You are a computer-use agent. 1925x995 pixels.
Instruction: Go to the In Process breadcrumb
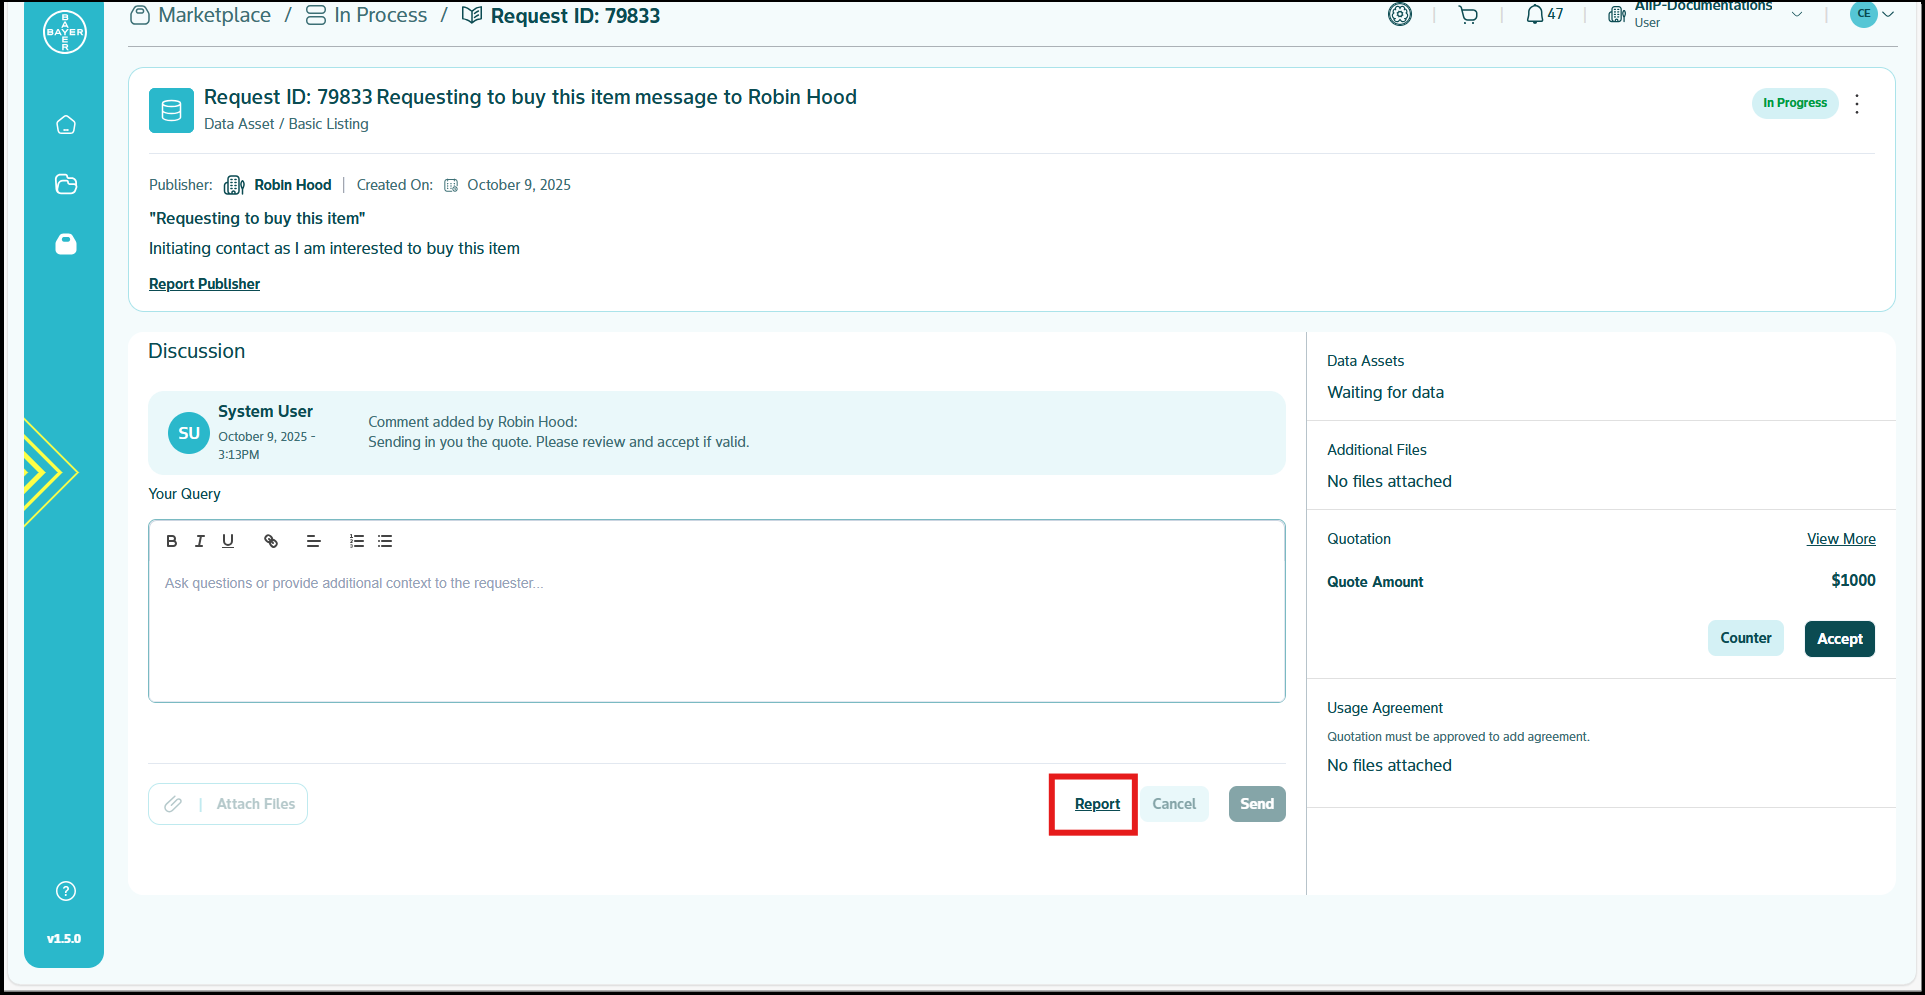click(380, 15)
